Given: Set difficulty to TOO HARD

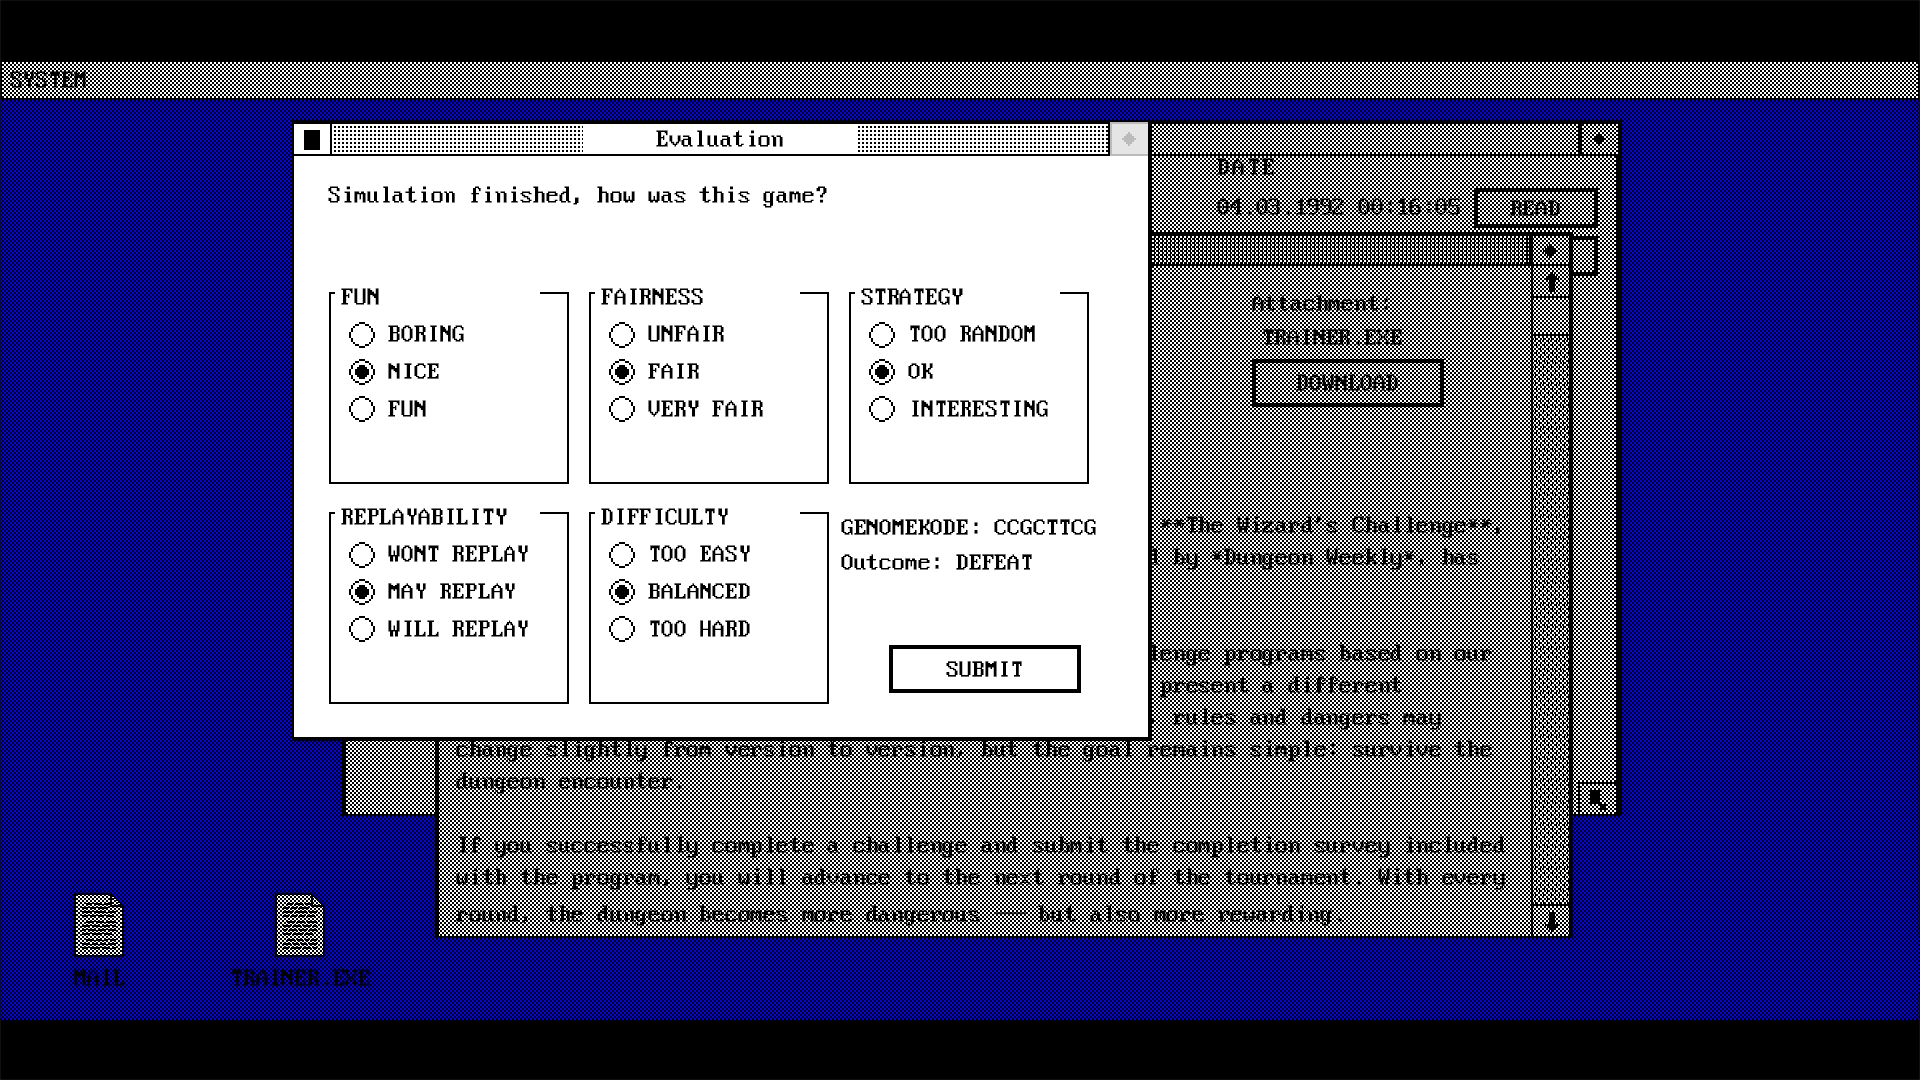Looking at the screenshot, I should click(x=622, y=629).
